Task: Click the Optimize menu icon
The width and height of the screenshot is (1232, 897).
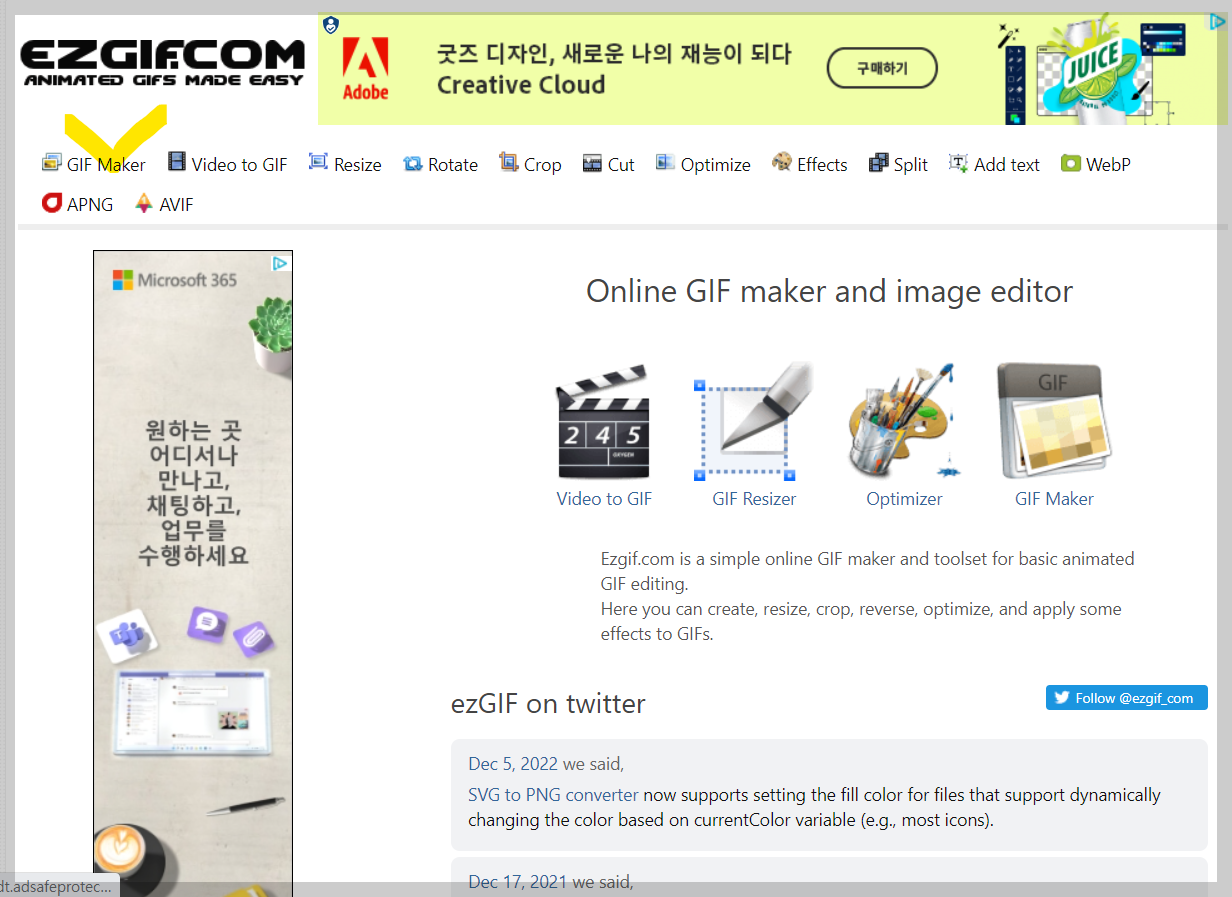Action: click(x=665, y=162)
